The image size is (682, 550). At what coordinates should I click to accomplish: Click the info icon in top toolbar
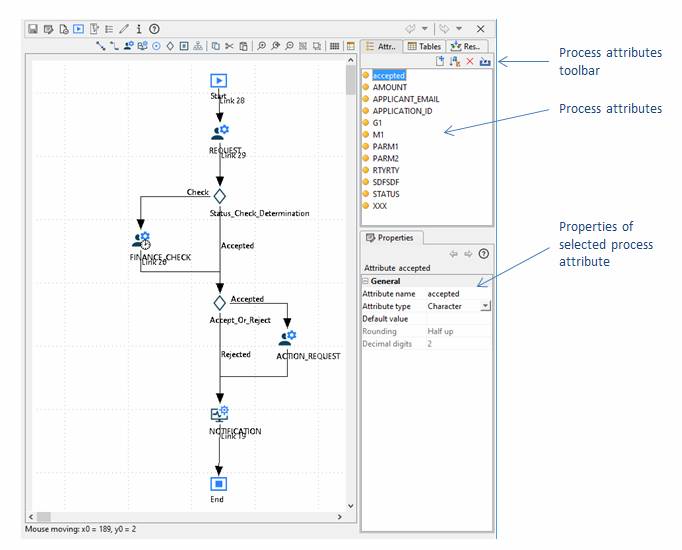click(x=139, y=29)
